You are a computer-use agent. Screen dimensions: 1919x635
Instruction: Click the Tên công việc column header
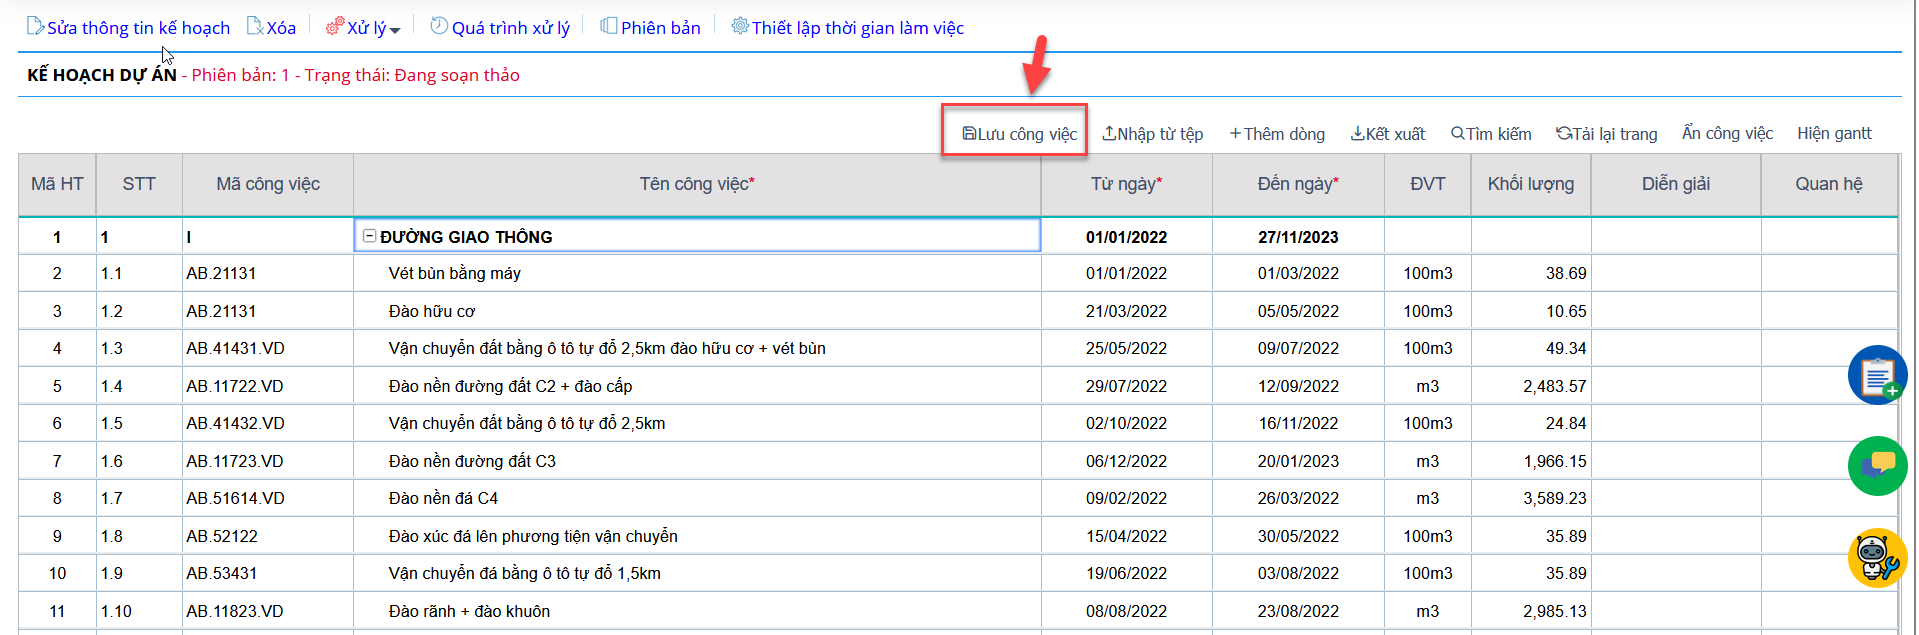pos(696,184)
